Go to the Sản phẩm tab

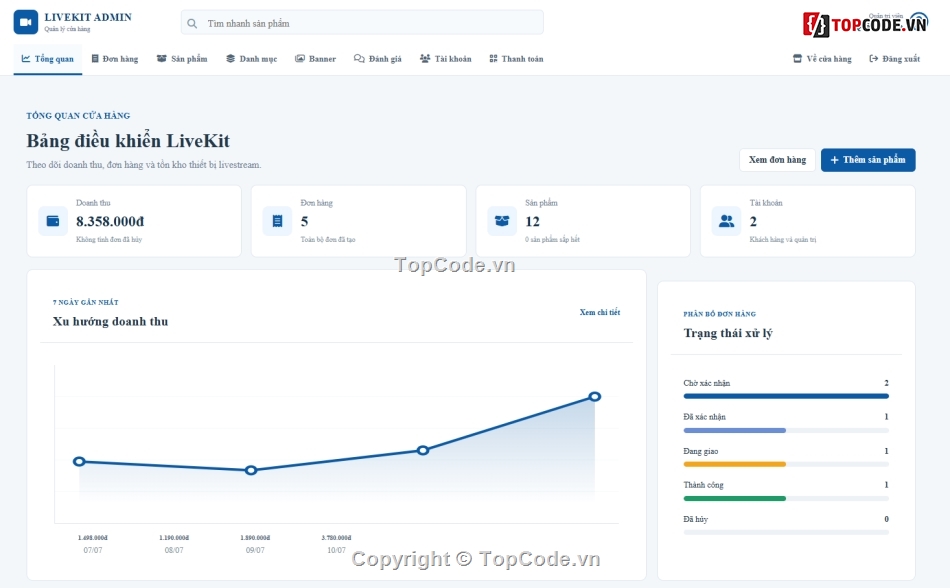point(182,59)
